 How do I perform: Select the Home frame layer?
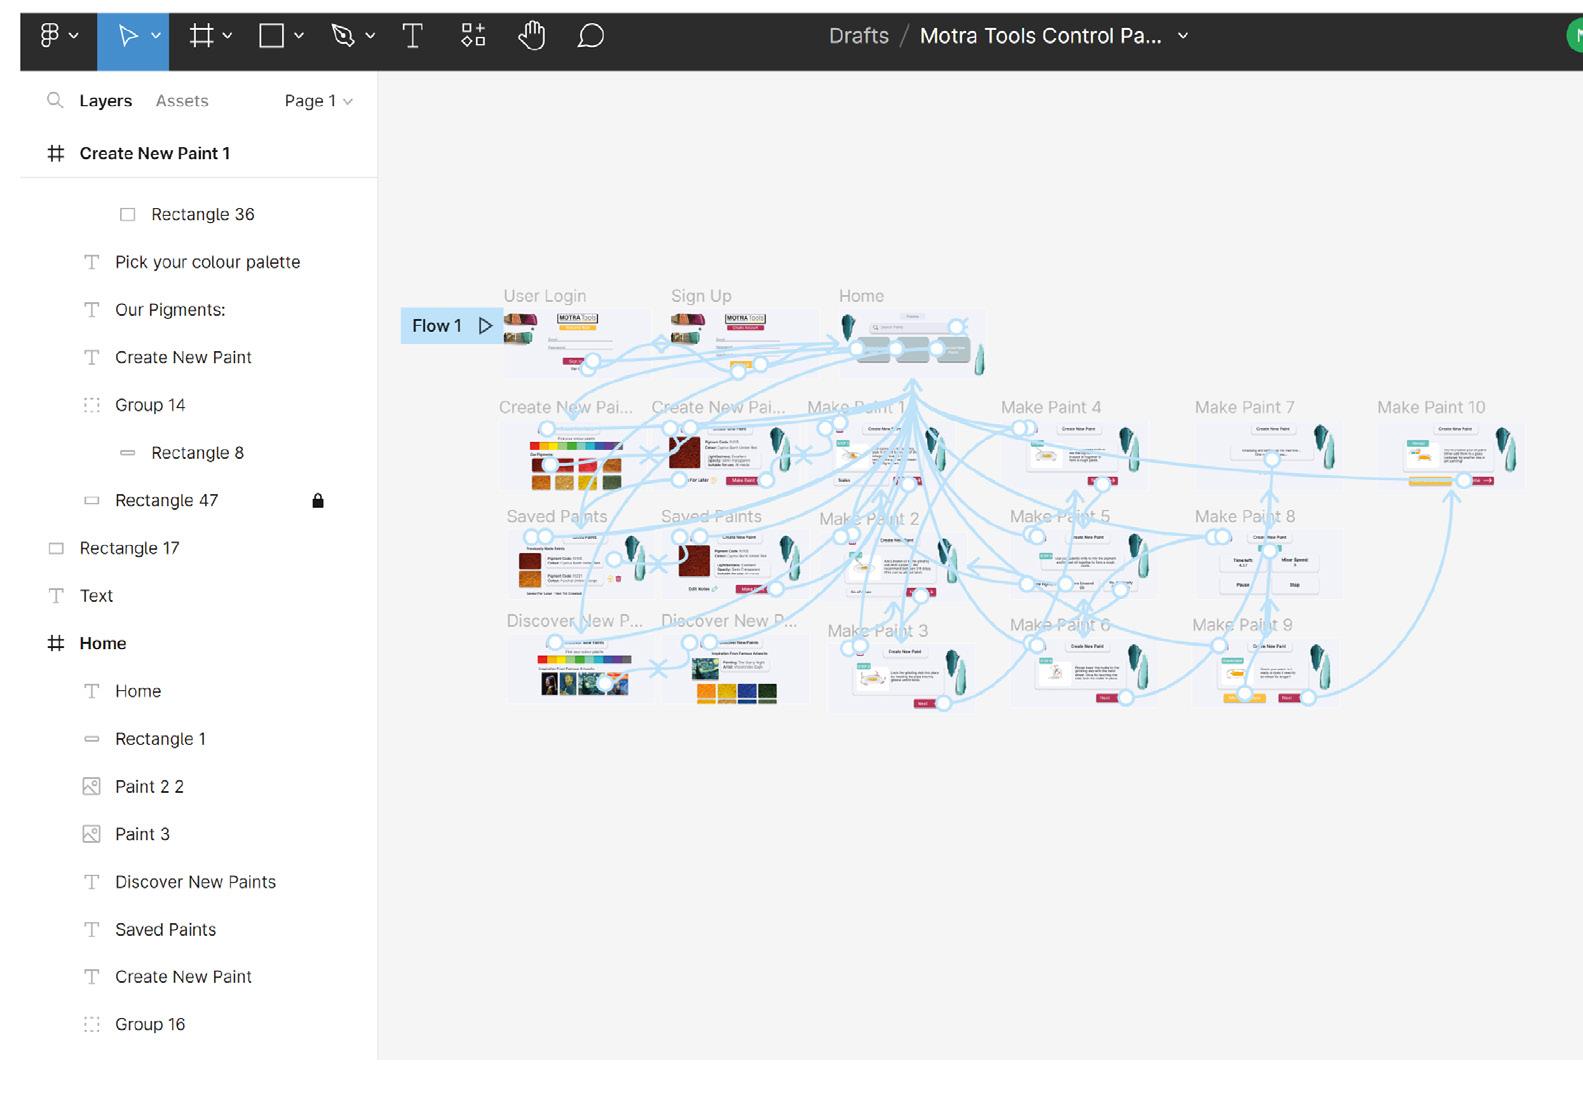point(103,643)
